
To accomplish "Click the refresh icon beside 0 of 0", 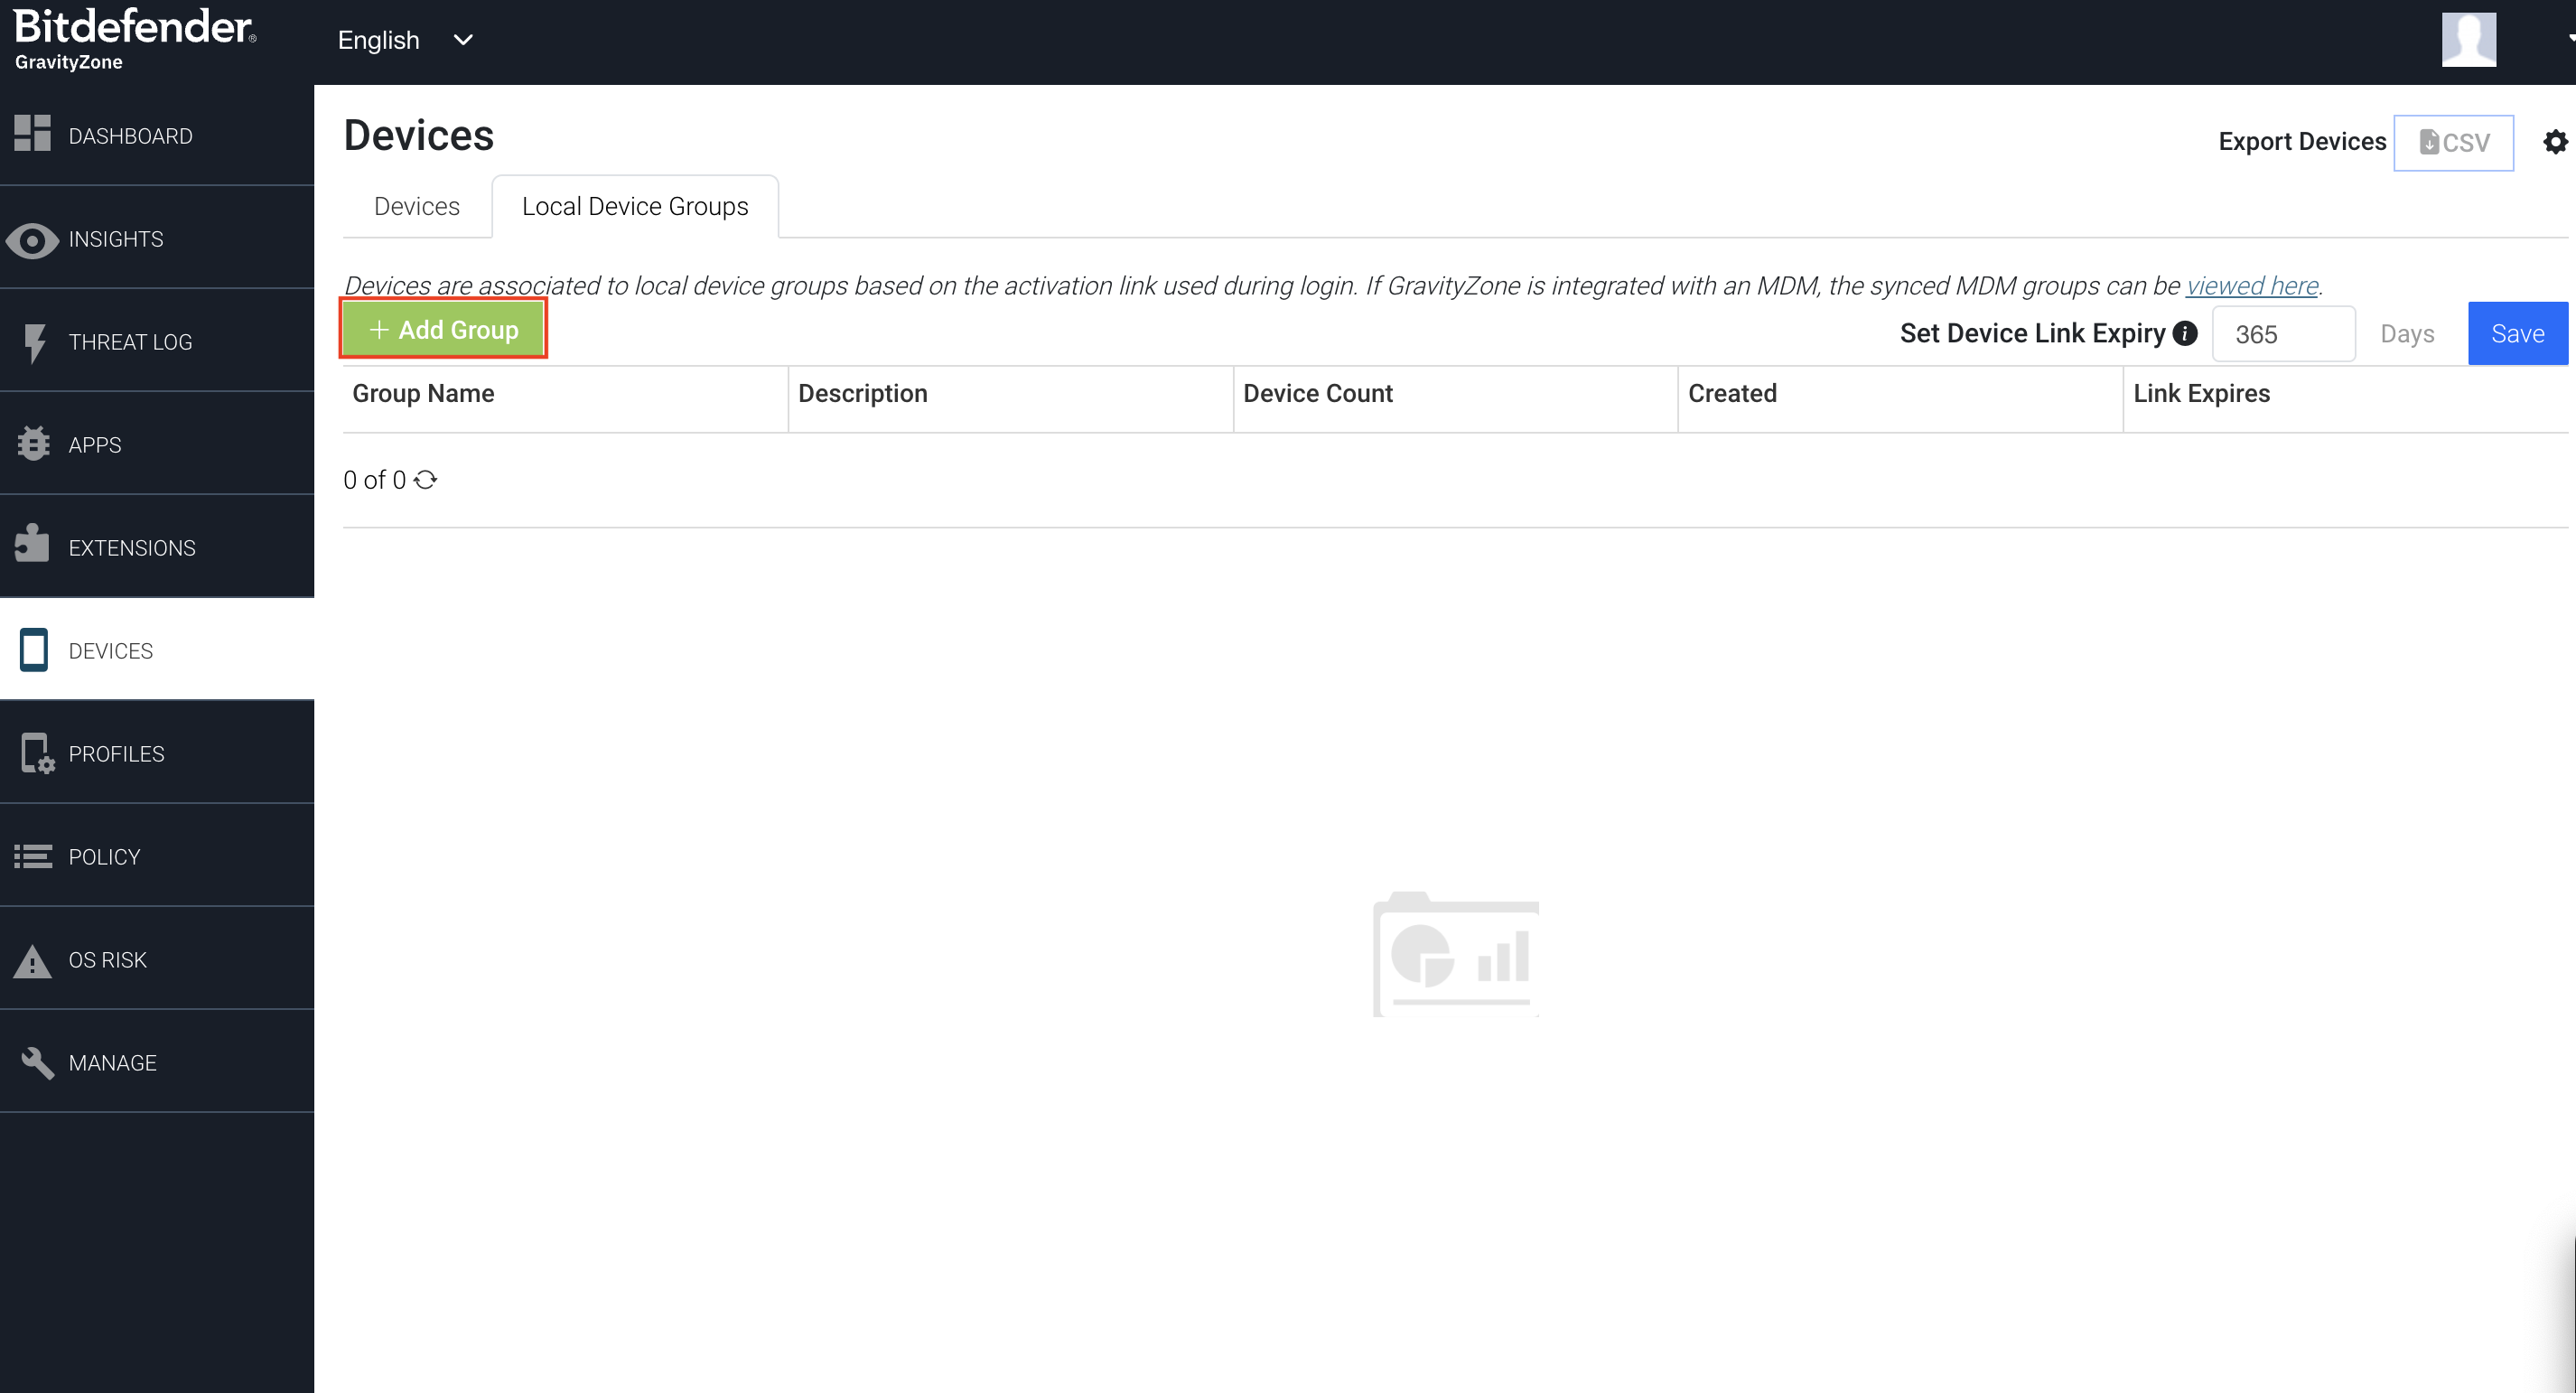I will (425, 480).
